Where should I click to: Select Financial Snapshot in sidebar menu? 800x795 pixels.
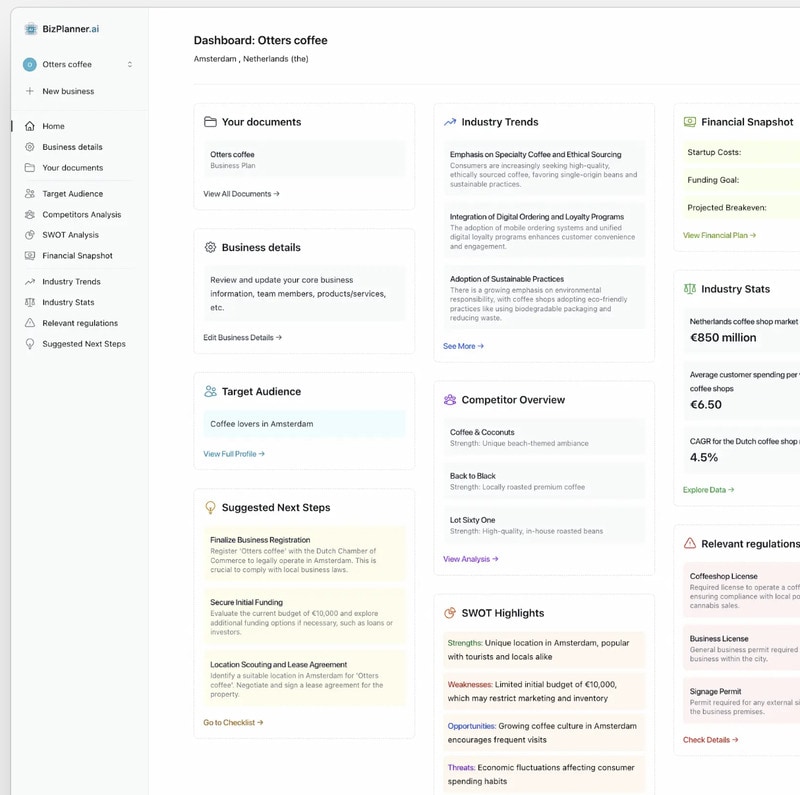pos(77,256)
